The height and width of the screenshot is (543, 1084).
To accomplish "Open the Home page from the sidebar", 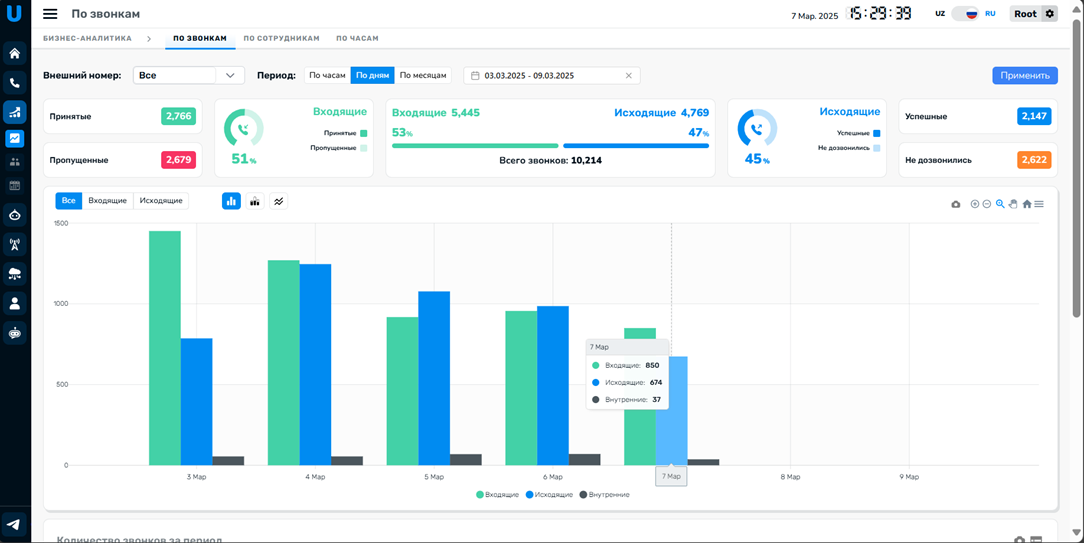I will click(x=14, y=53).
